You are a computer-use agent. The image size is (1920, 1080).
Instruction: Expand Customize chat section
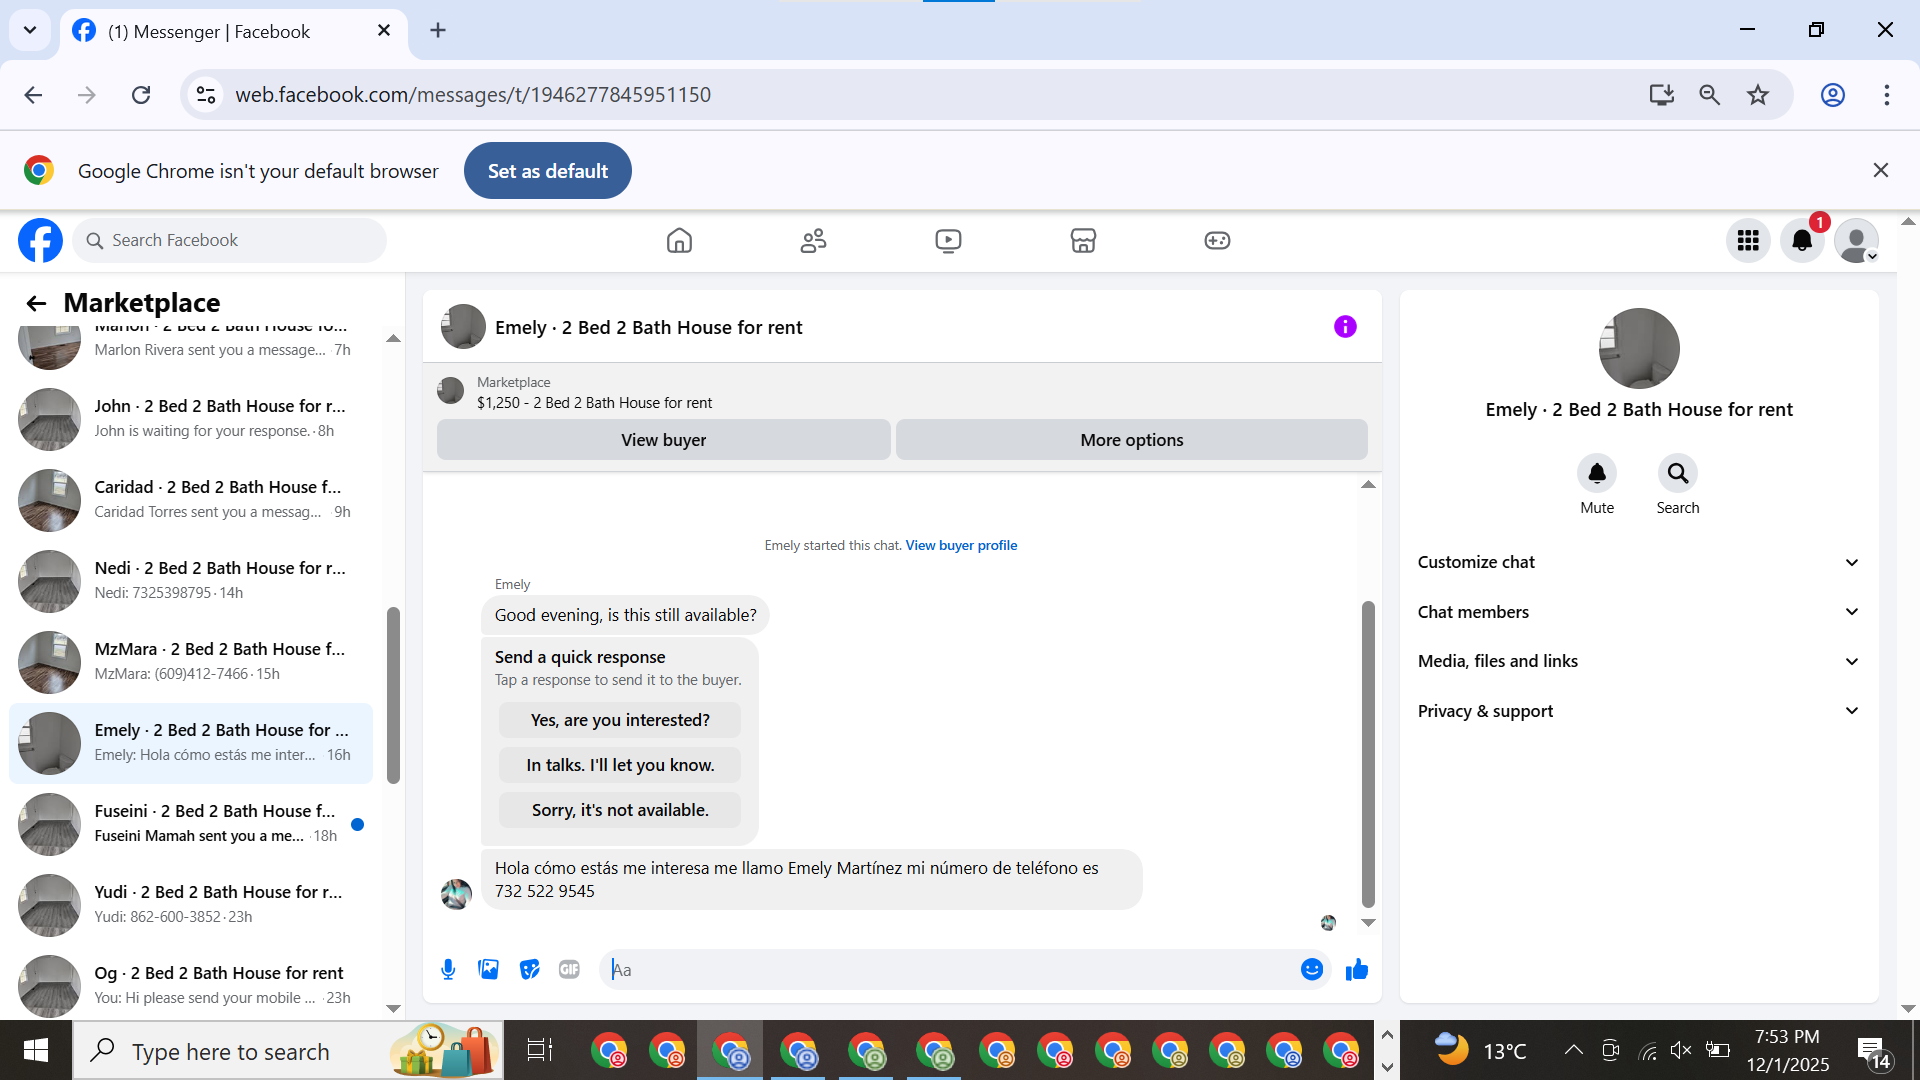1638,562
